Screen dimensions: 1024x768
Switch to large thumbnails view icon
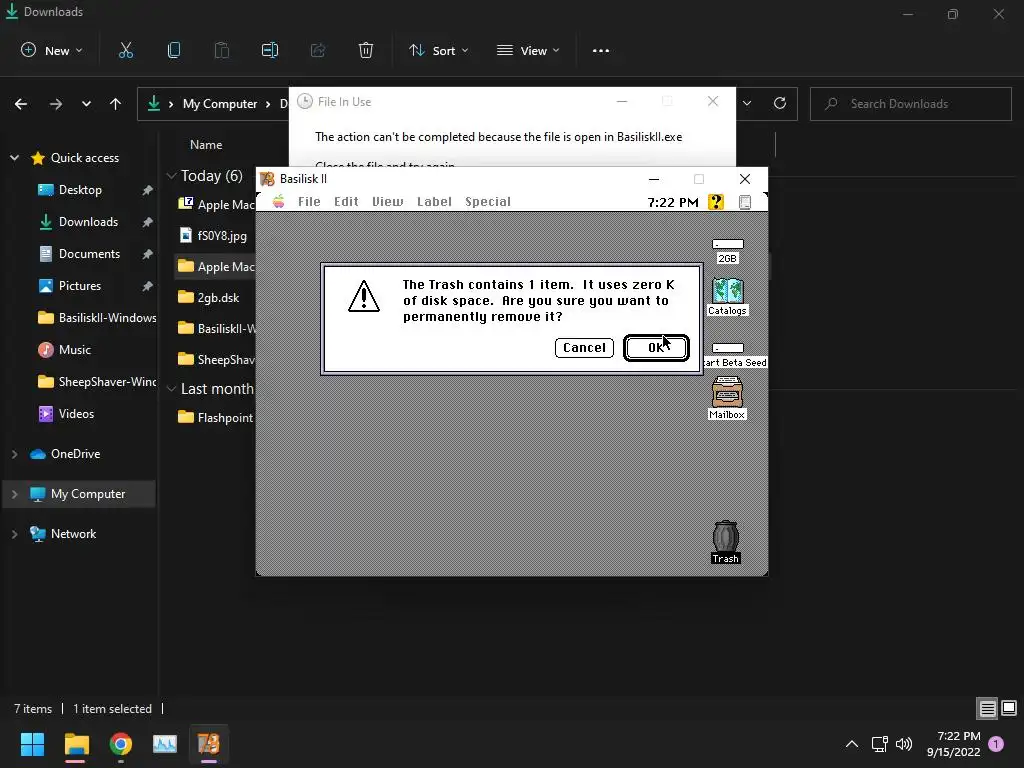pos(1009,709)
